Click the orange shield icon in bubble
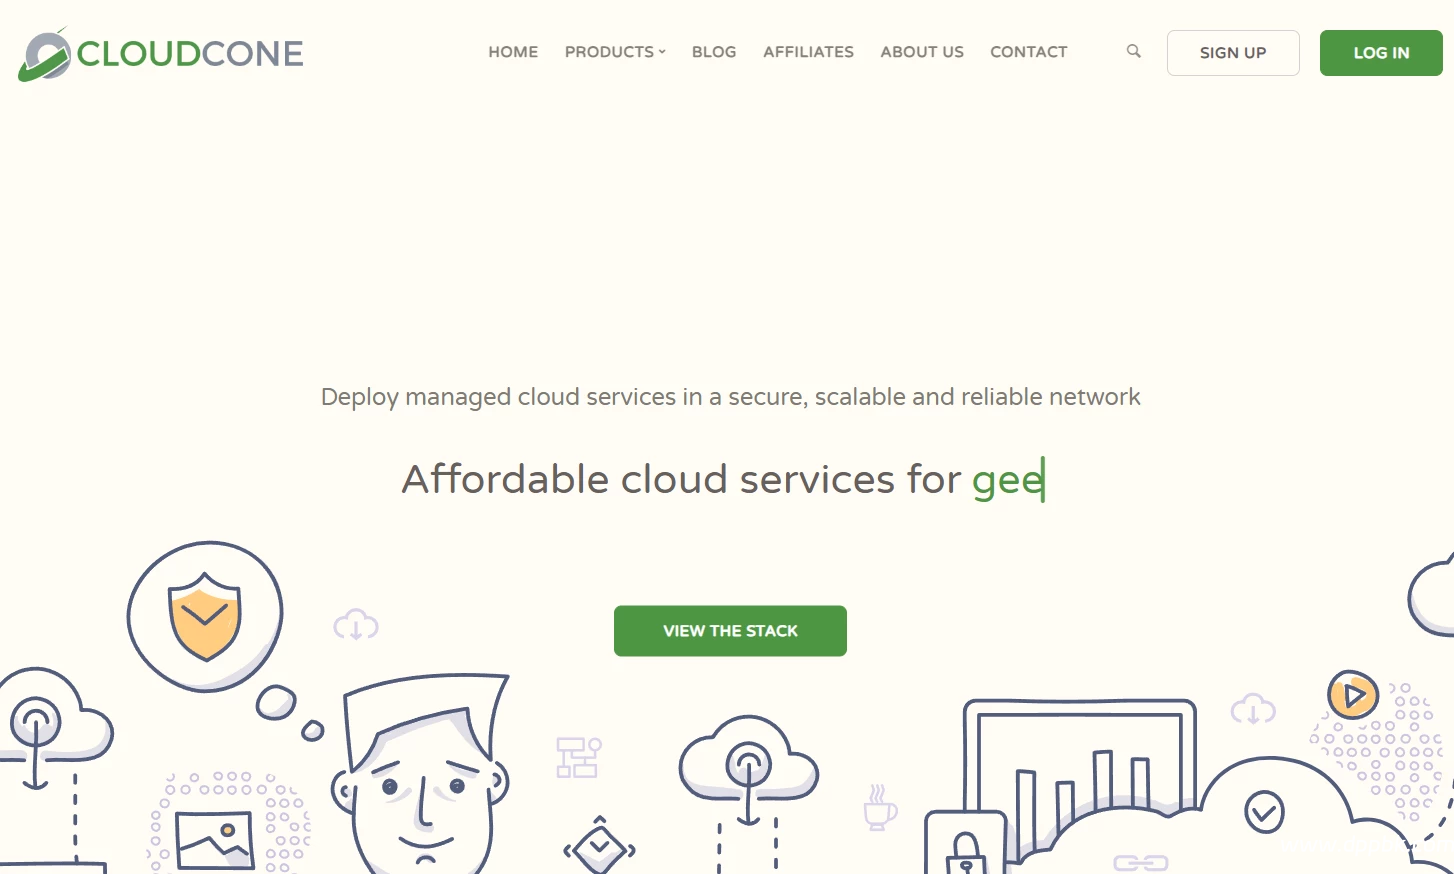This screenshot has height=874, width=1454. [205, 616]
